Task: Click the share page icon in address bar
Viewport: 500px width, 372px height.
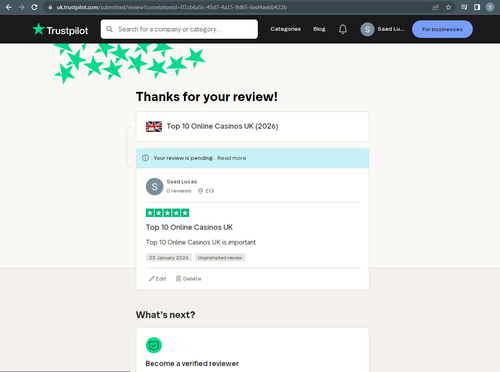Action: click(x=435, y=7)
